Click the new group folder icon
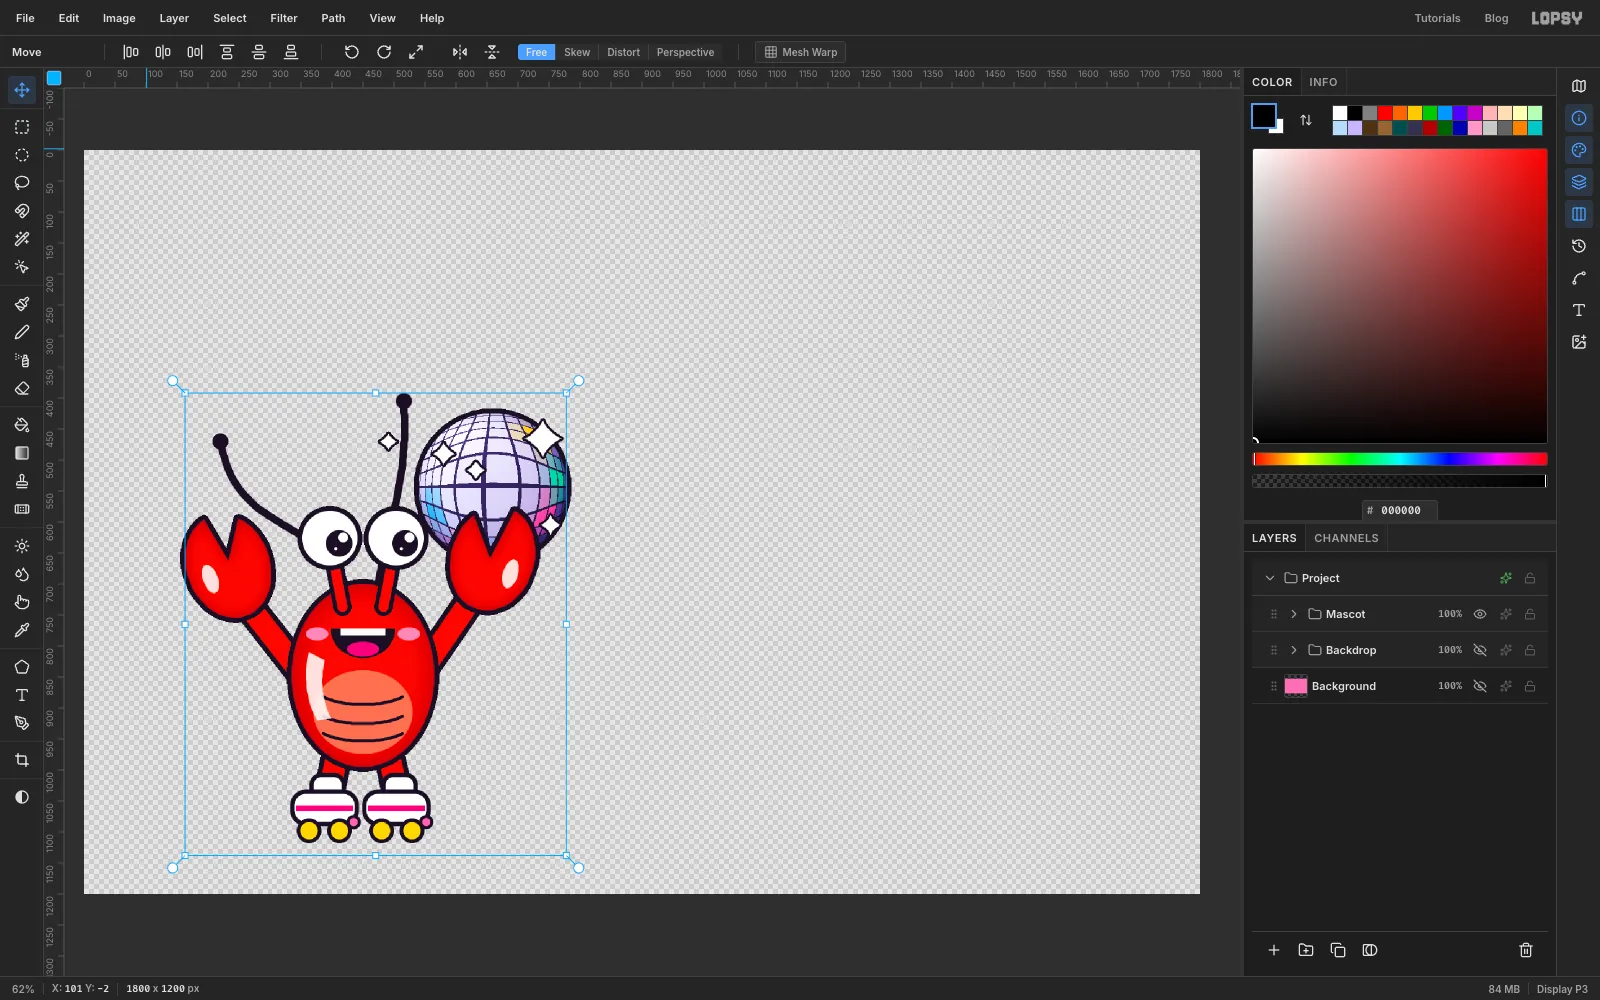Screen dimensions: 1600x1000 (x=1306, y=950)
